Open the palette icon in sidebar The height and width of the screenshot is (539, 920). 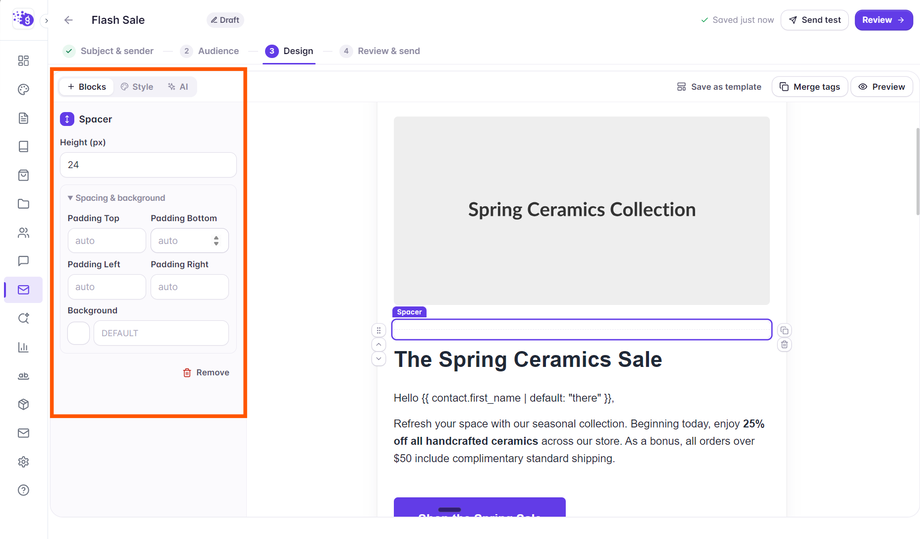[x=23, y=89]
